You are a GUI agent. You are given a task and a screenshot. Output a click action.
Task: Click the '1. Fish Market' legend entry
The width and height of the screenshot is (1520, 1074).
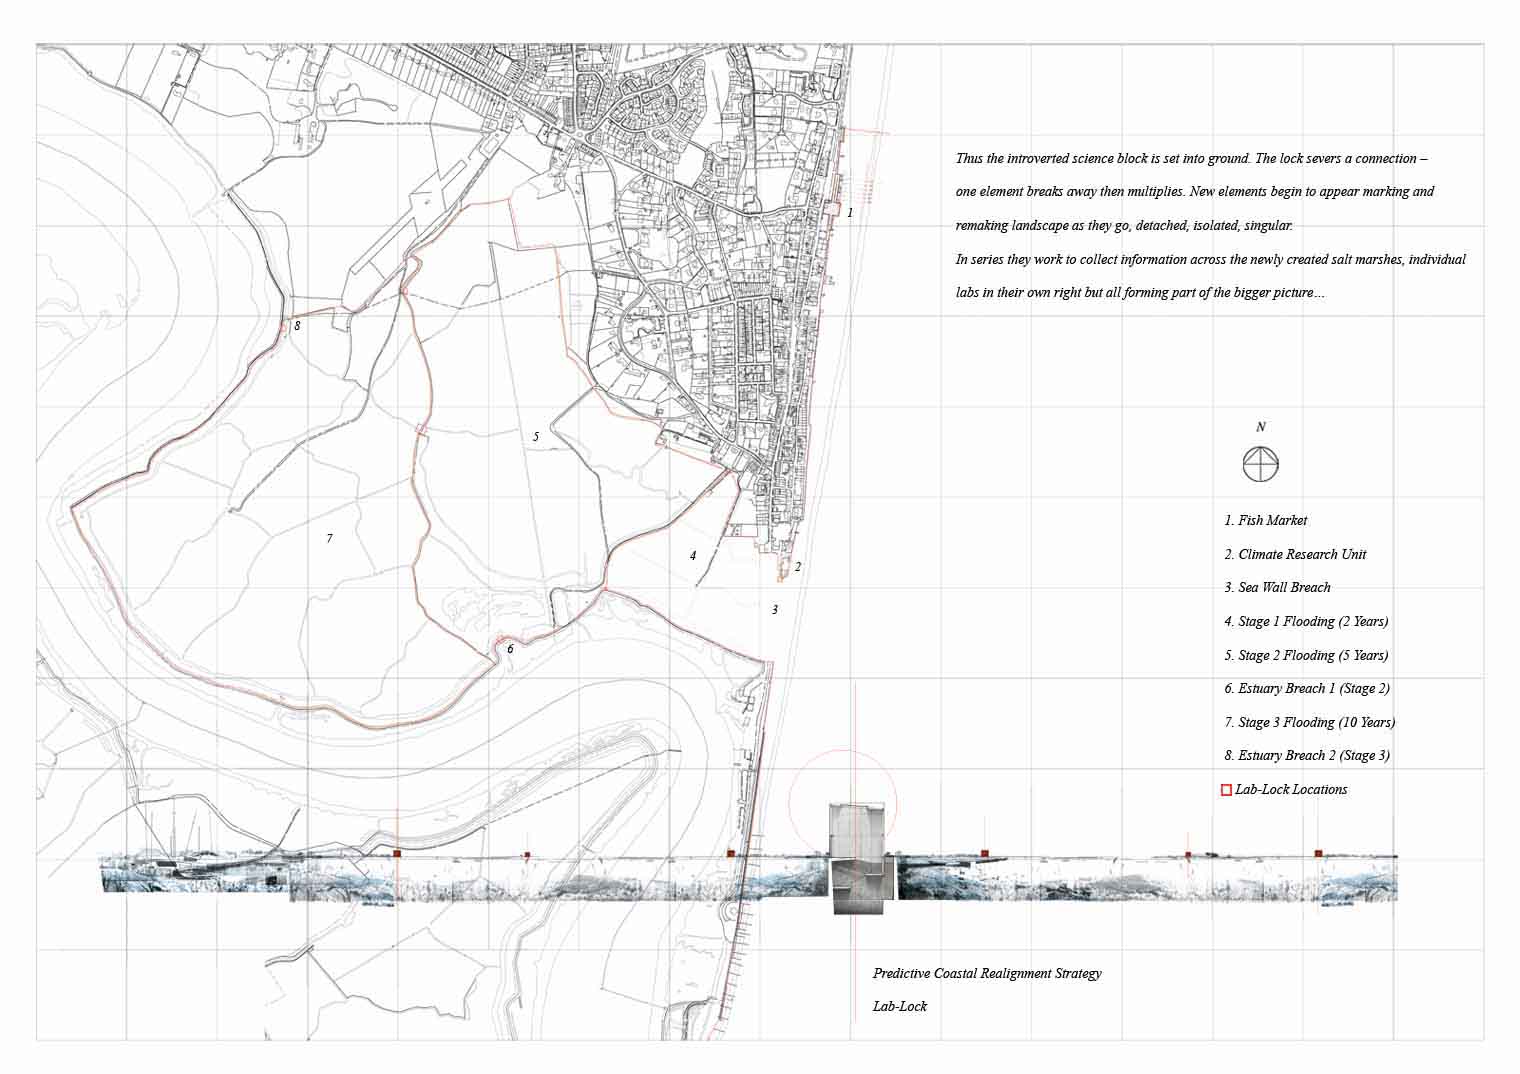coord(1265,521)
